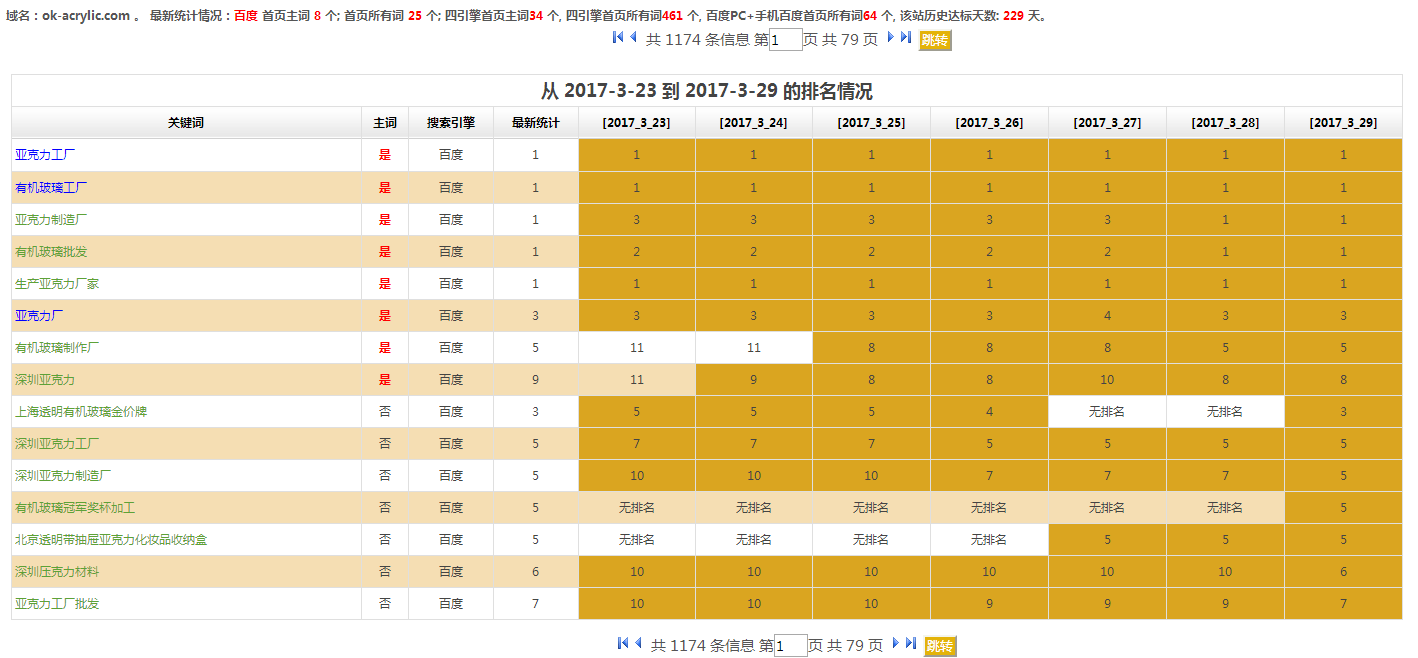Focus the page number field above the table
Image resolution: width=1418 pixels, height=658 pixels.
pos(786,40)
